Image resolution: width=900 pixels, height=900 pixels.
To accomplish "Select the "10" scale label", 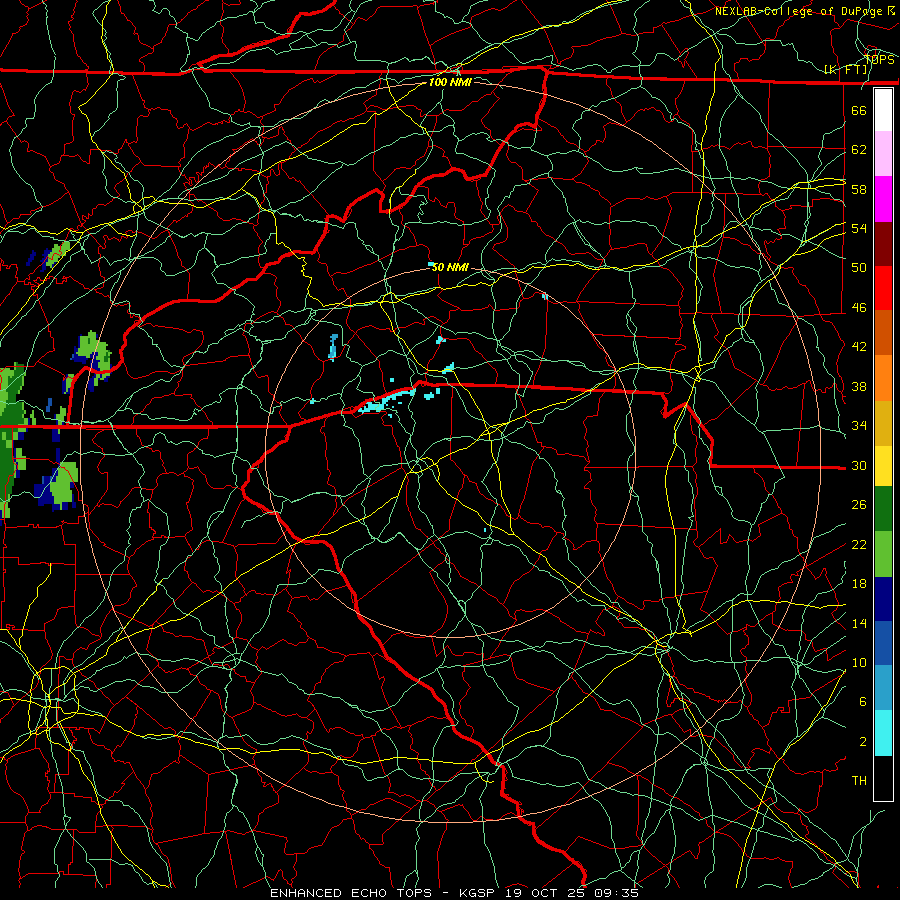I will click(x=859, y=663).
